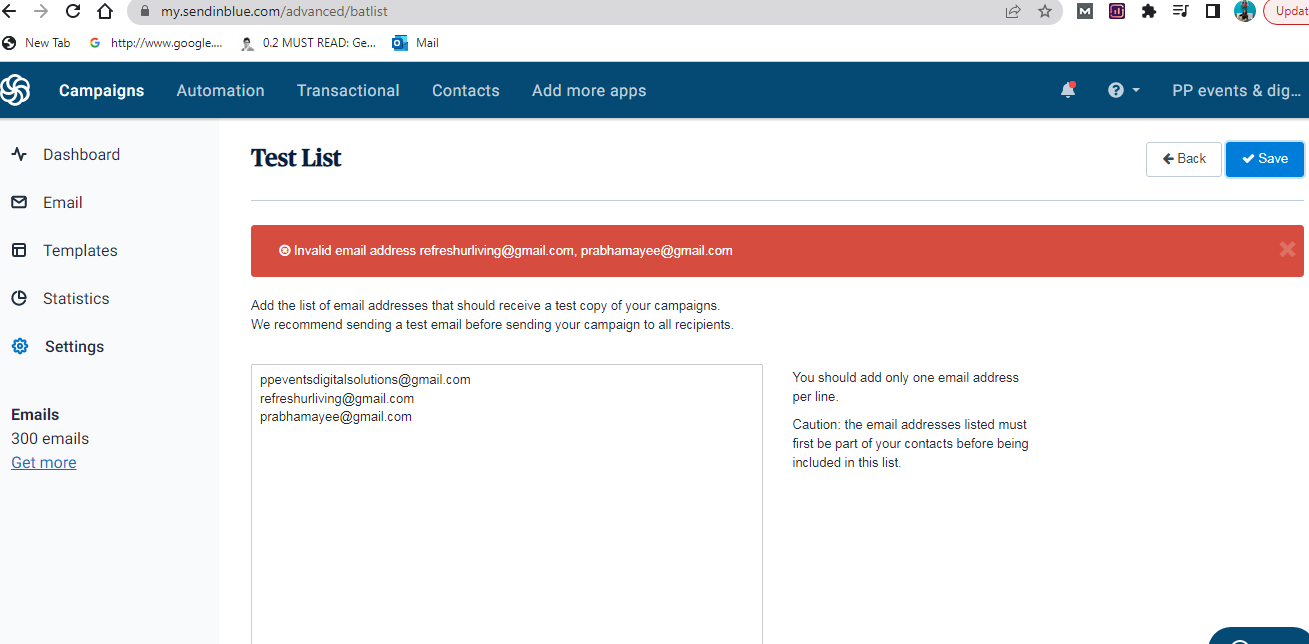Dismiss the invalid email error banner

tap(1287, 249)
